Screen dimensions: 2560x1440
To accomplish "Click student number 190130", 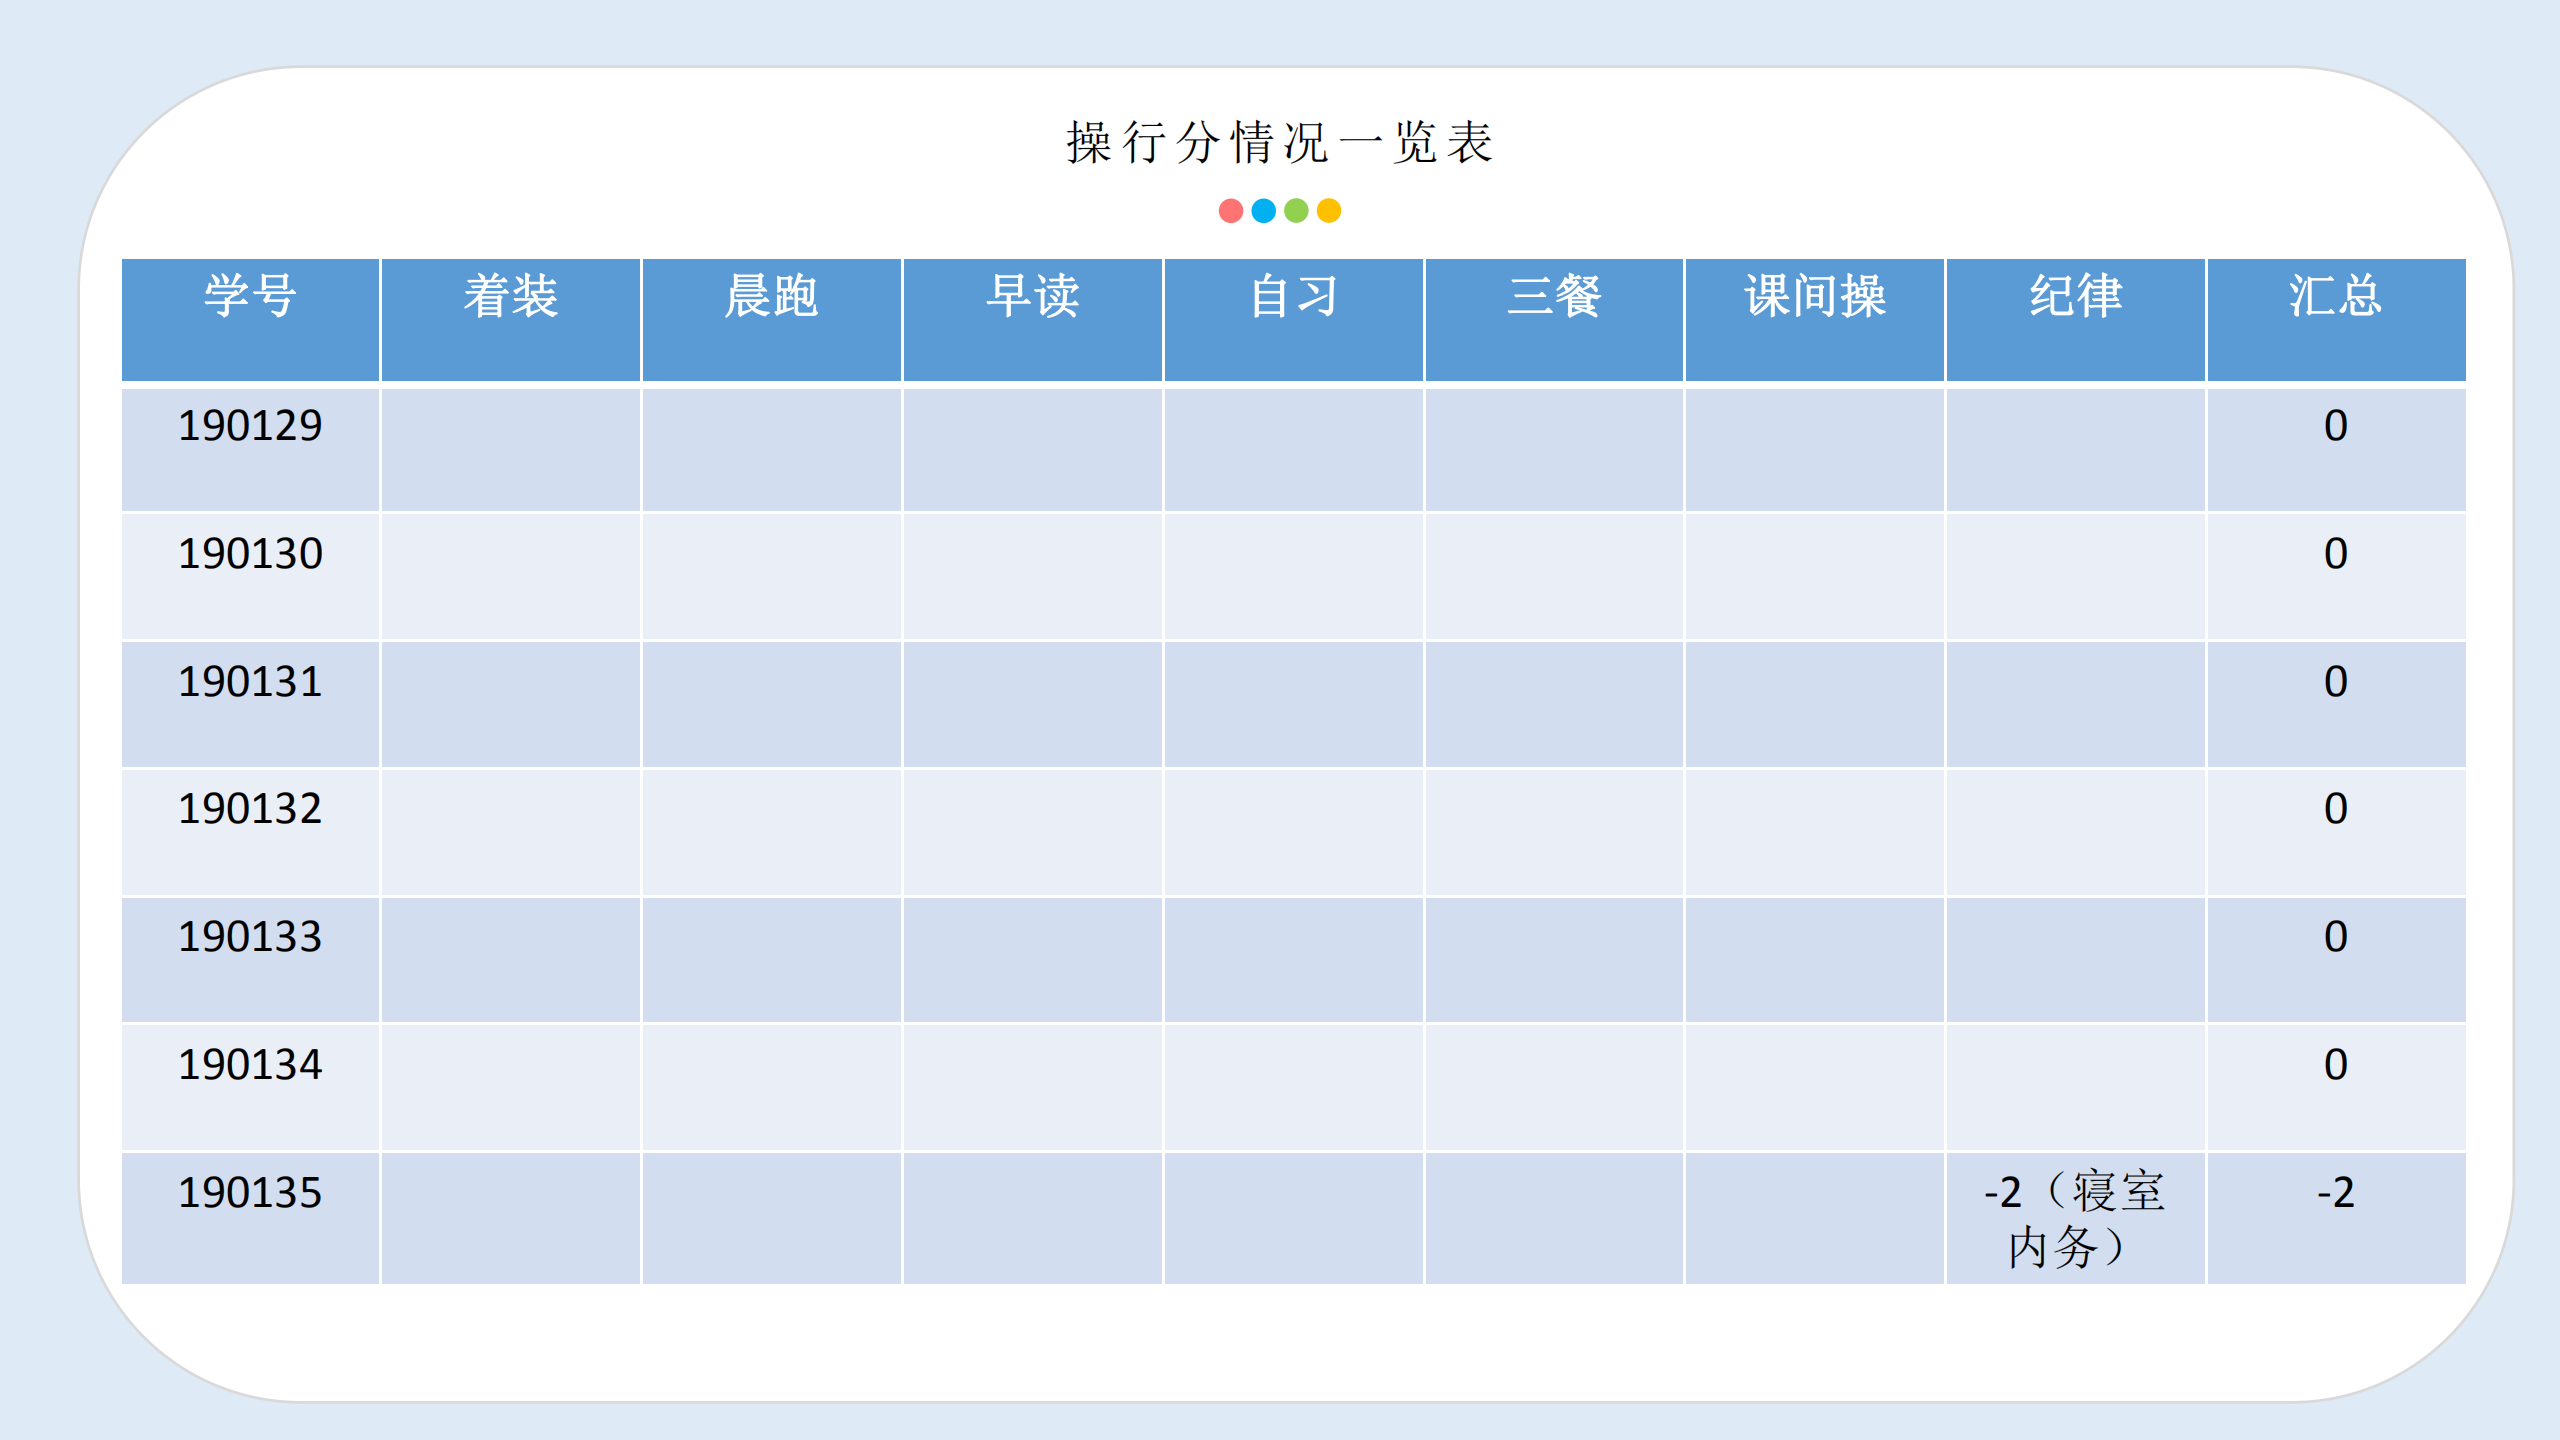I will (x=250, y=554).
